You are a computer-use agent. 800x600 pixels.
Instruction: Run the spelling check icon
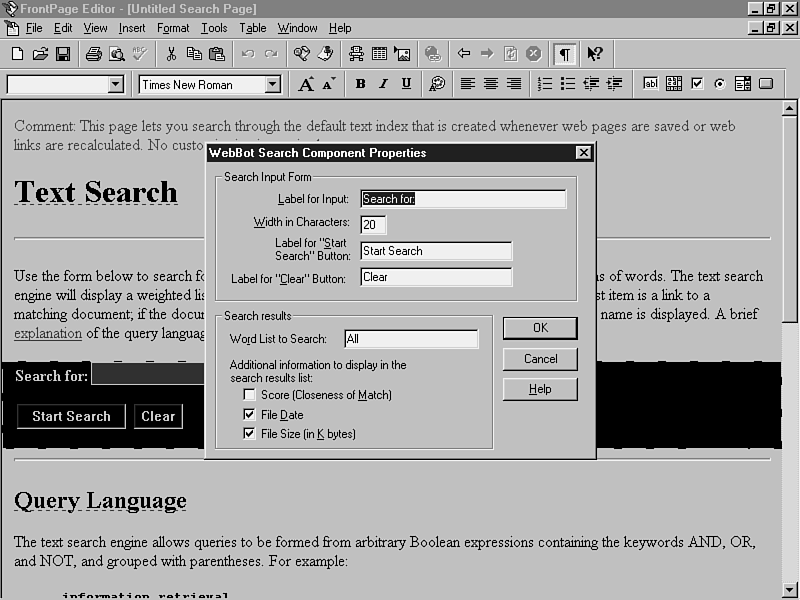[x=140, y=54]
